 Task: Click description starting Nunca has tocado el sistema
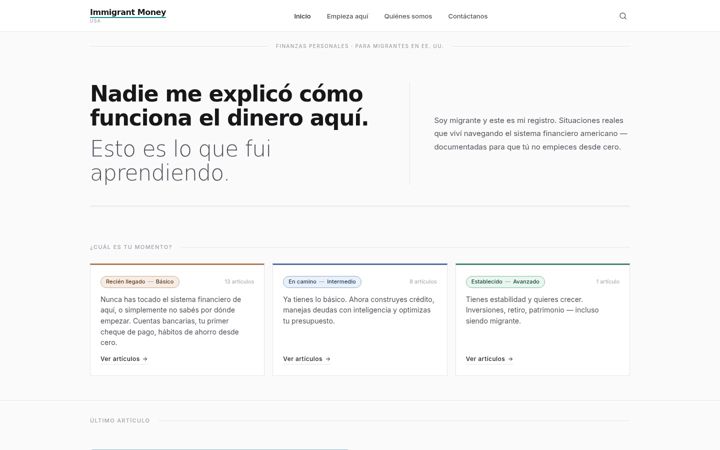pyautogui.click(x=171, y=321)
